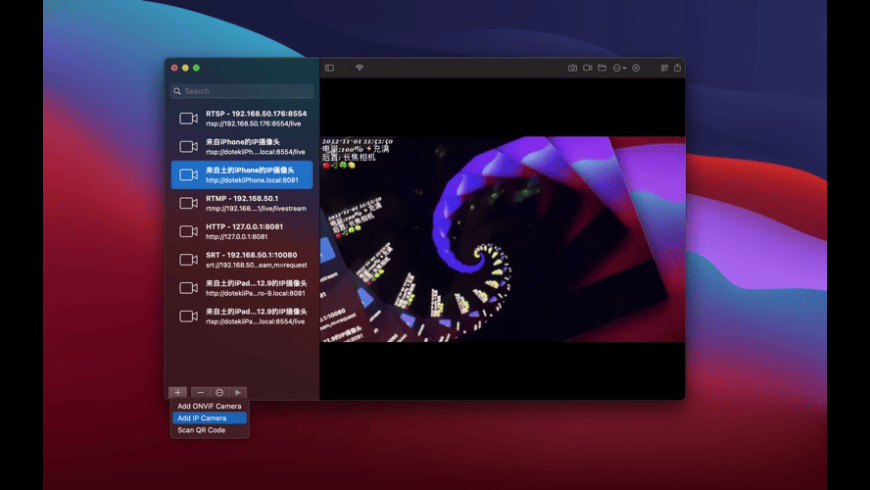Show the QR code icon in toolbar
Image resolution: width=870 pixels, height=490 pixels.
click(664, 68)
